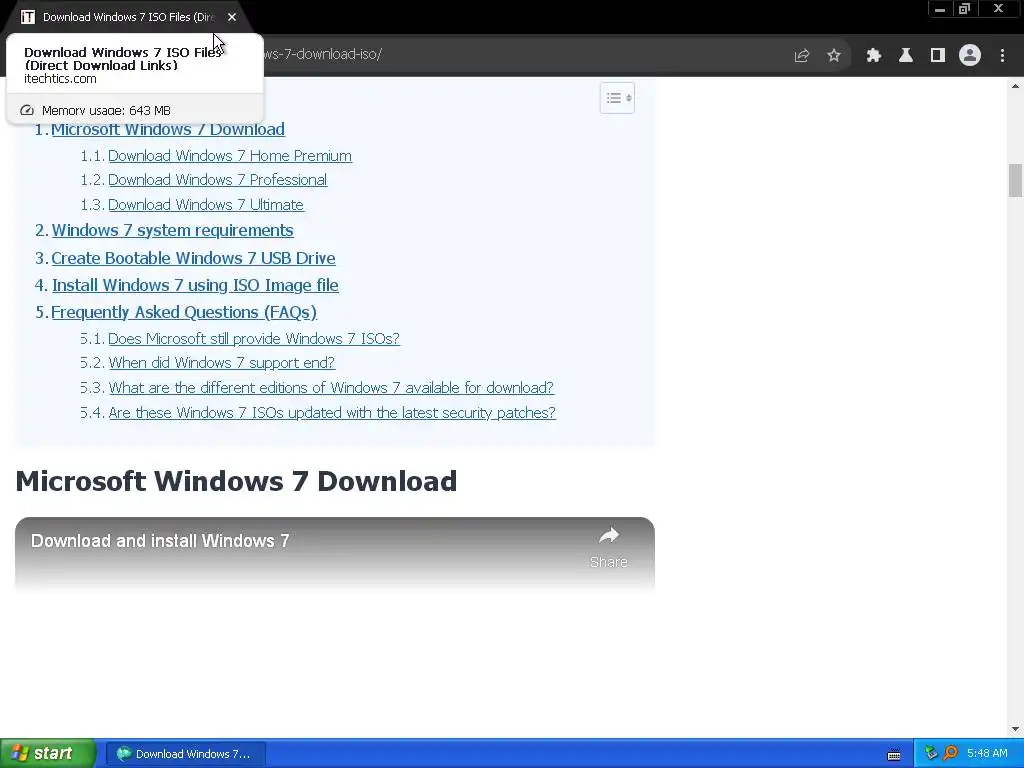Open the Windows start button
1024x768 pixels.
click(x=48, y=754)
